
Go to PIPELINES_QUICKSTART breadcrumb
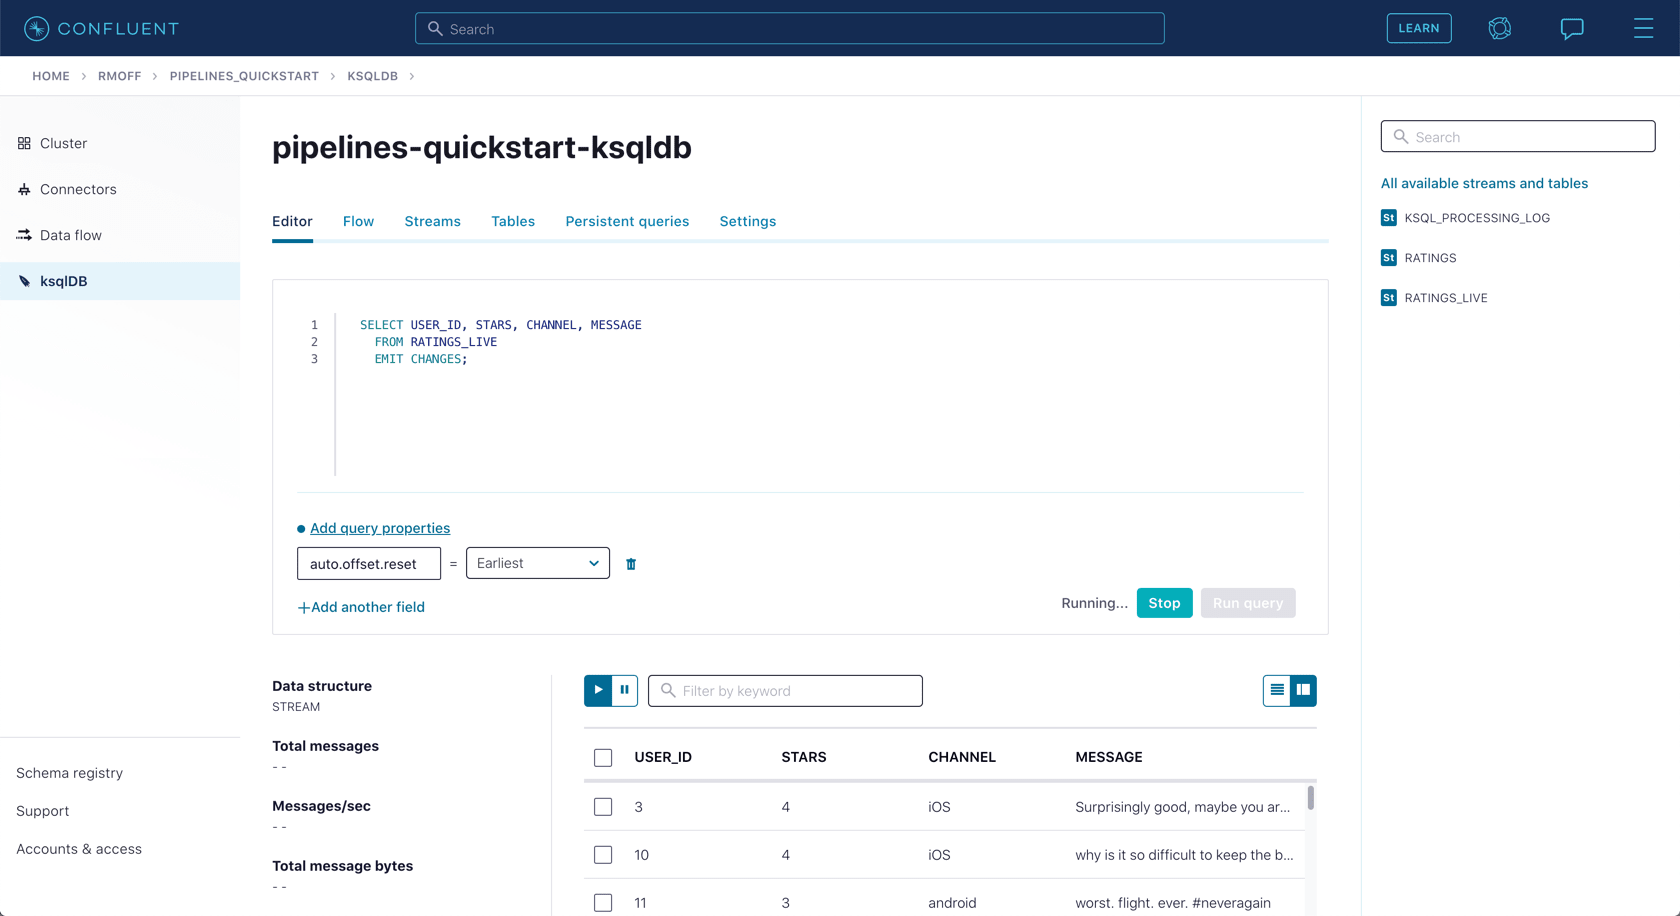(244, 76)
